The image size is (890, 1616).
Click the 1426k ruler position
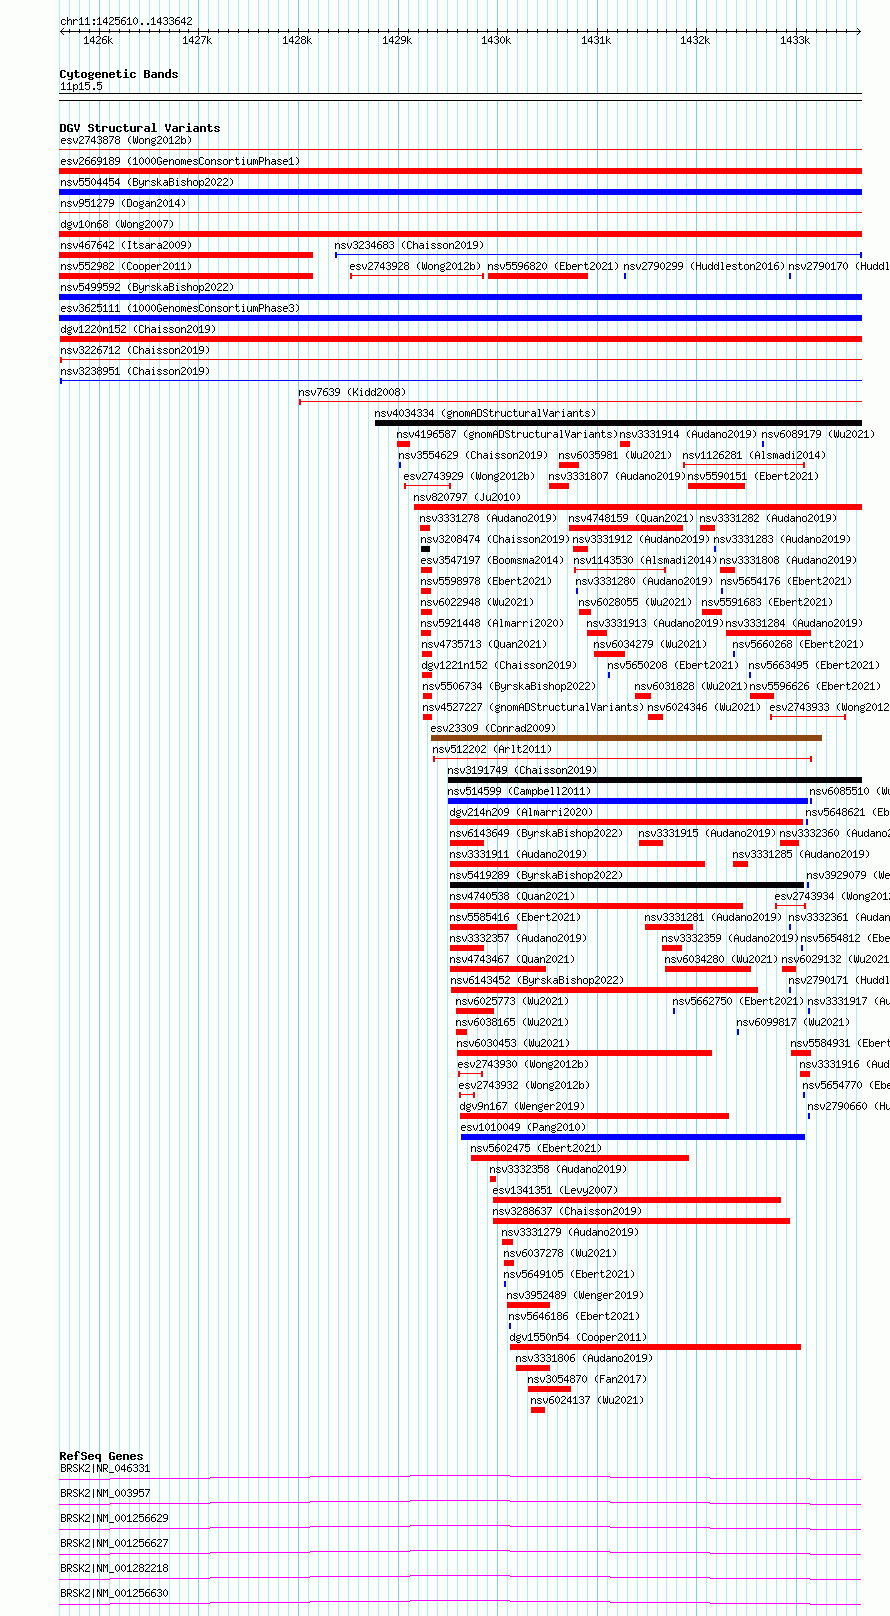[98, 40]
